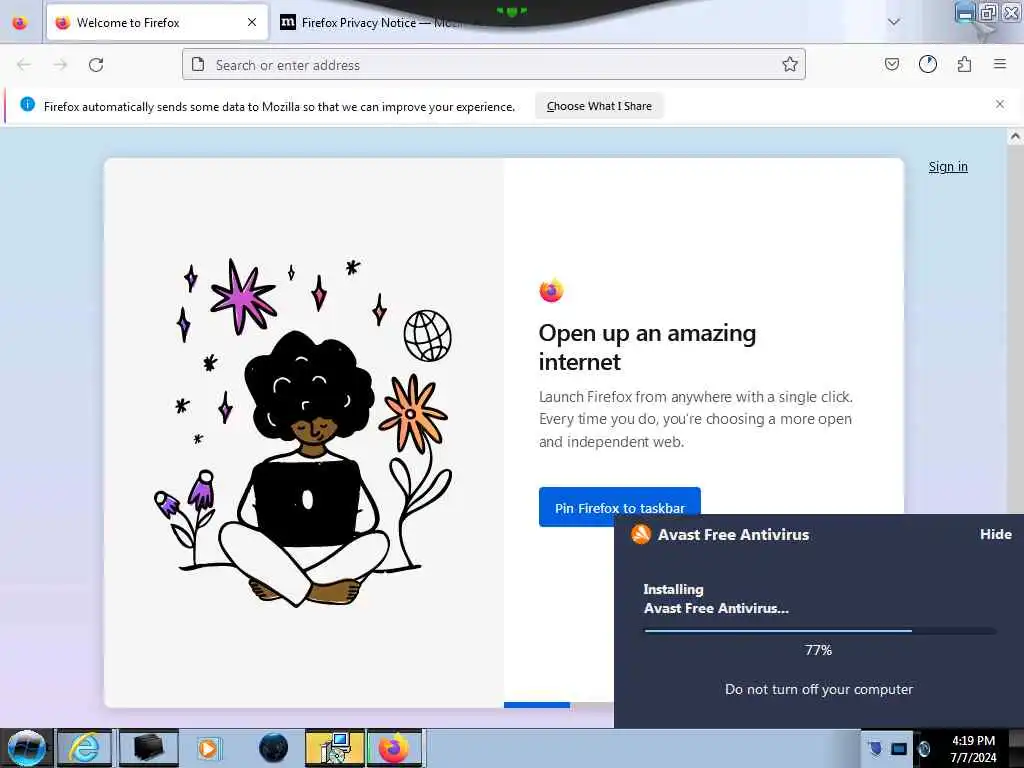This screenshot has width=1024, height=768.
Task: Click the Avast logo in the installer popup
Action: click(x=641, y=534)
